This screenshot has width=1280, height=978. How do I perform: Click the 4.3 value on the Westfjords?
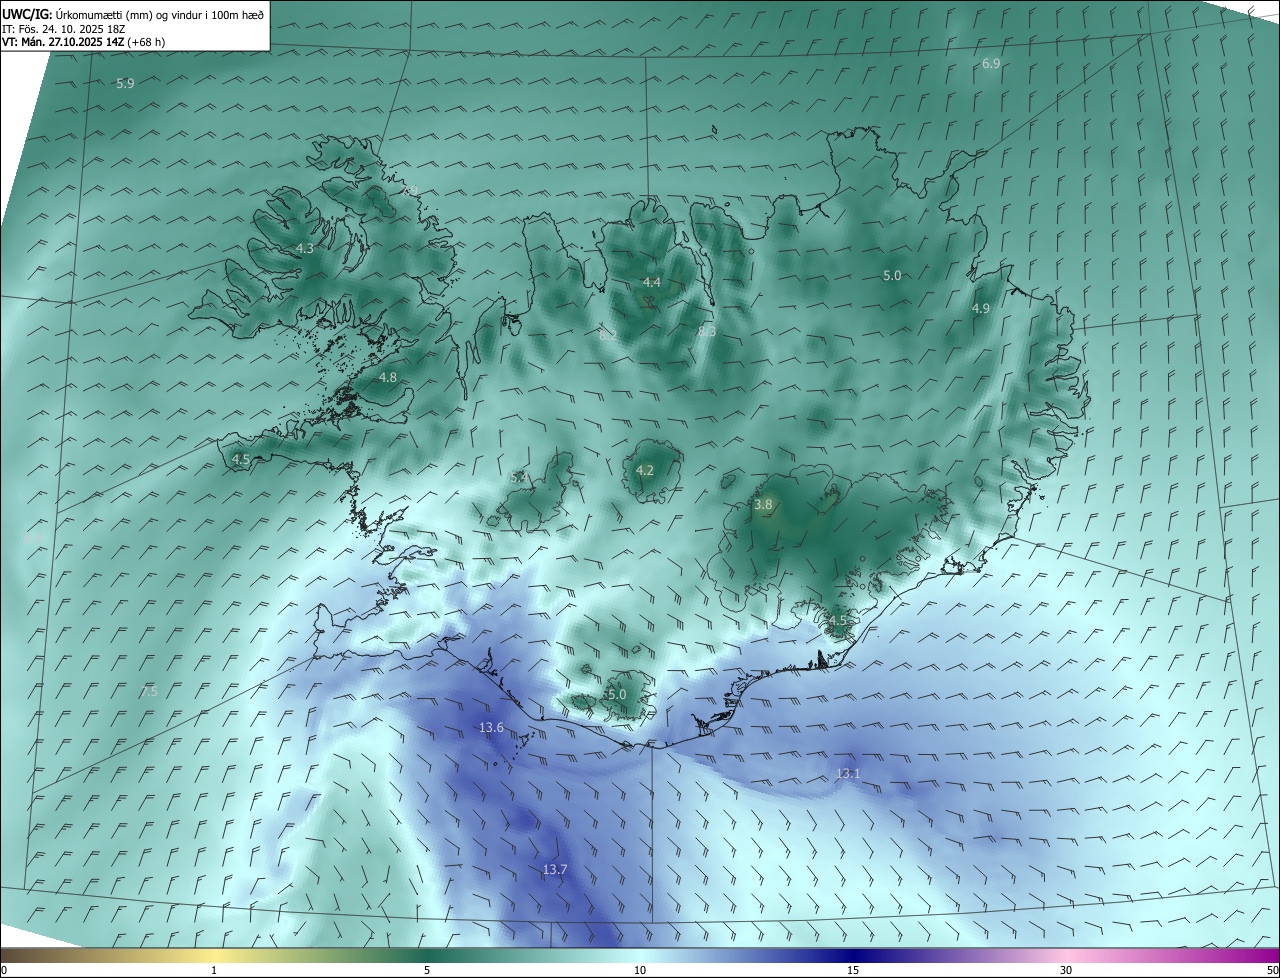coord(305,249)
